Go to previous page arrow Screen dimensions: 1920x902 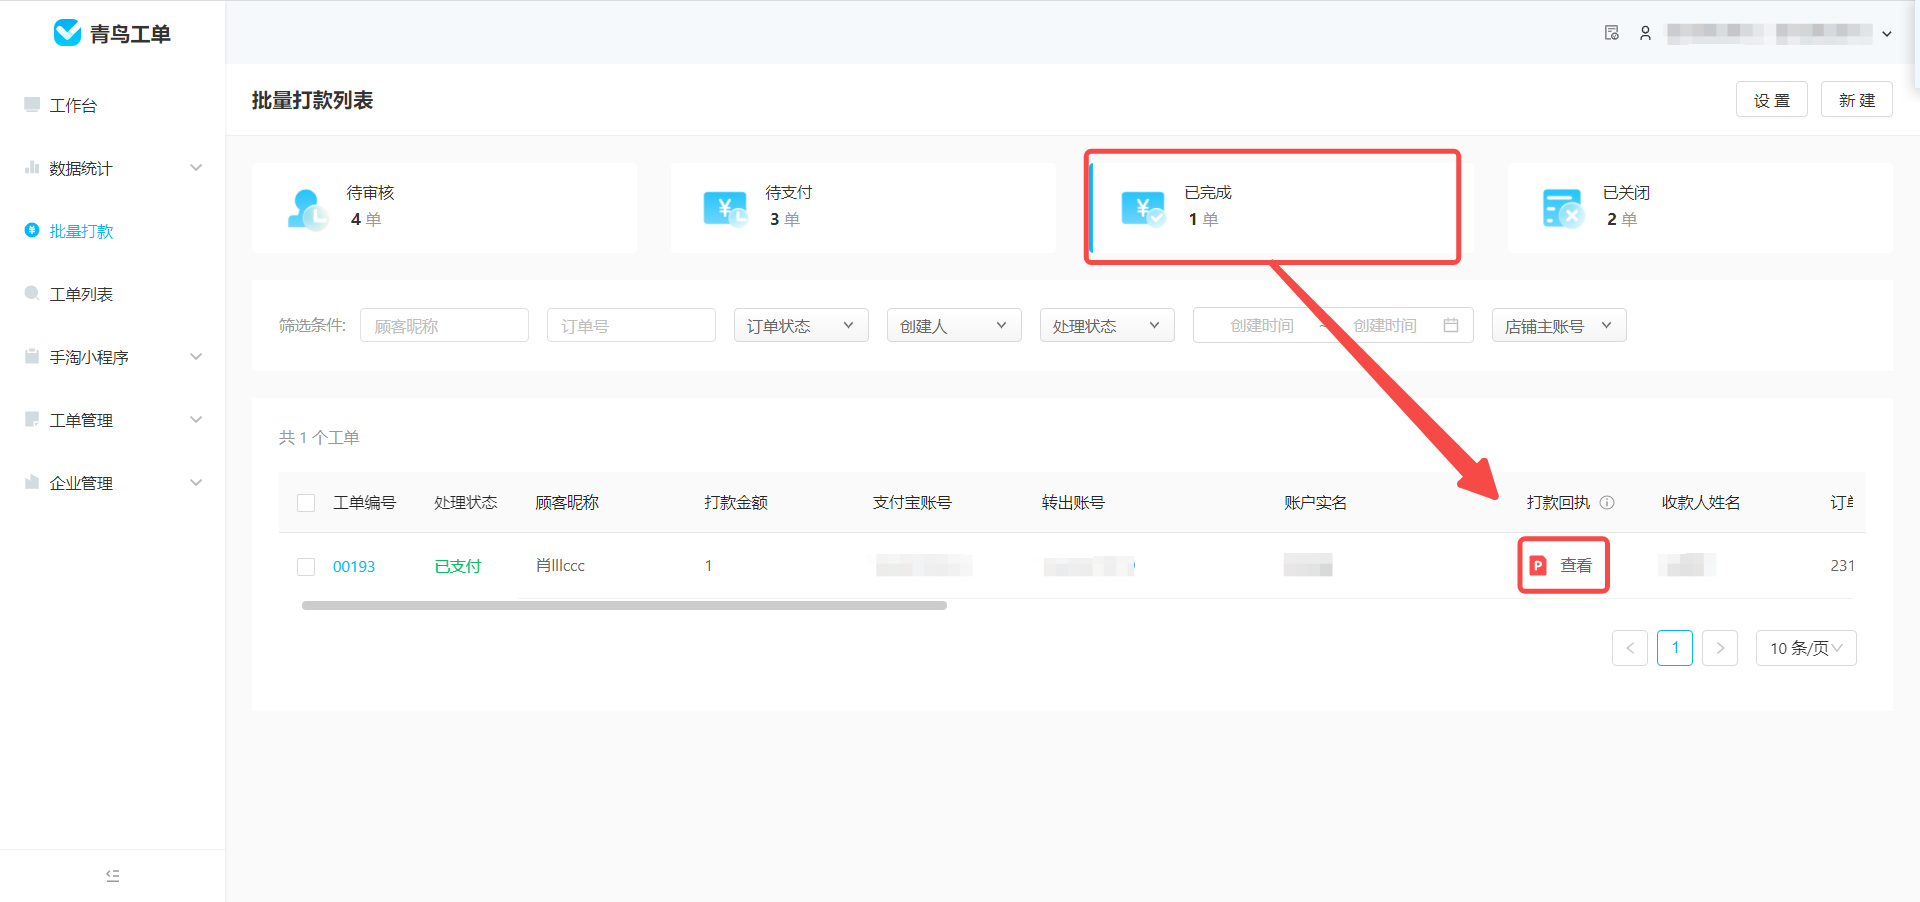tap(1630, 648)
